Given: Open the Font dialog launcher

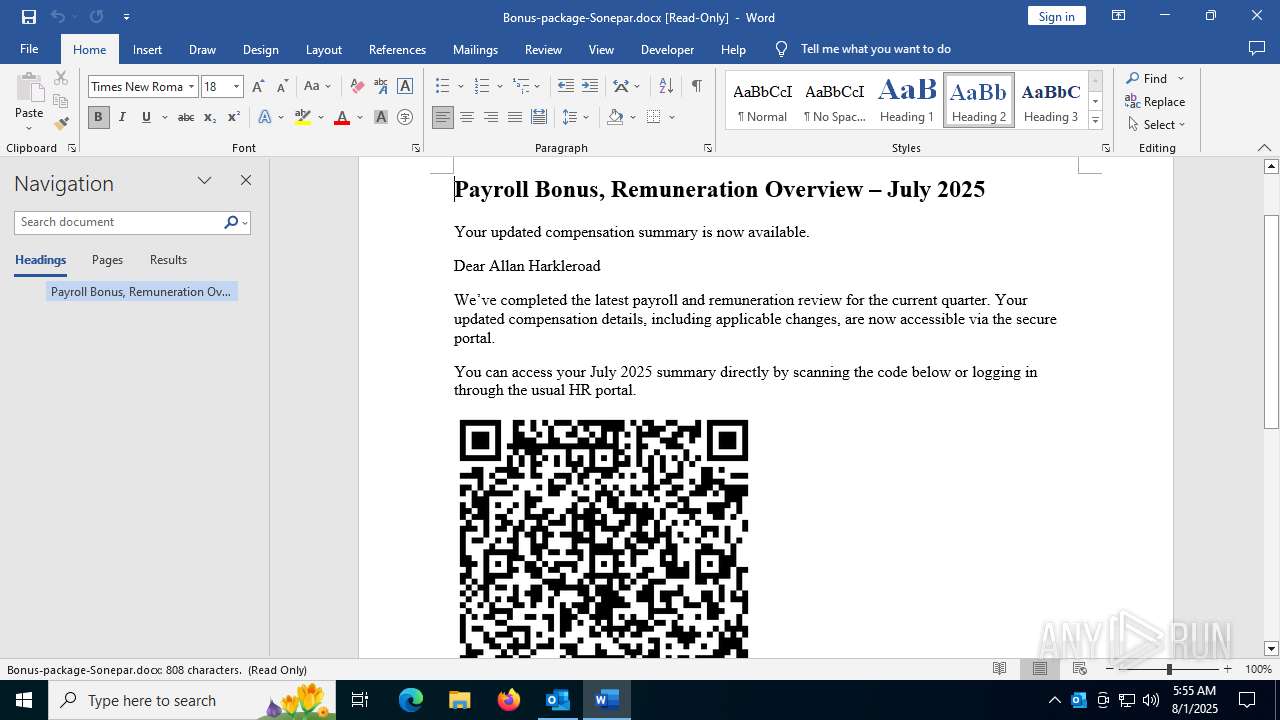Looking at the screenshot, I should 416,148.
